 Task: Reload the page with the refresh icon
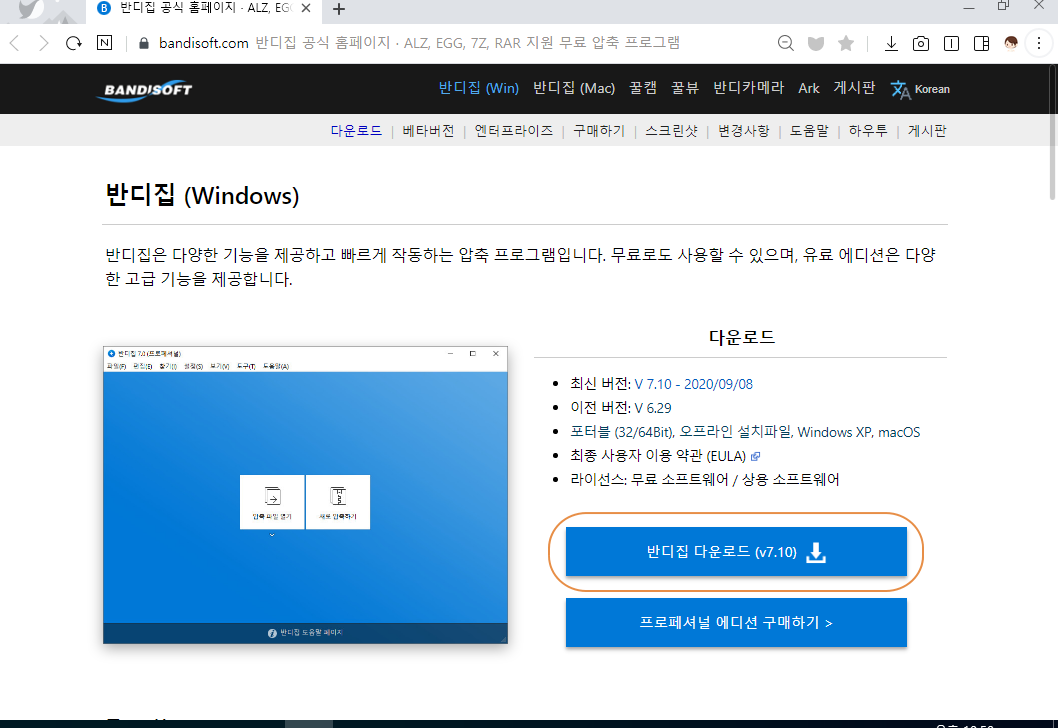coord(74,44)
